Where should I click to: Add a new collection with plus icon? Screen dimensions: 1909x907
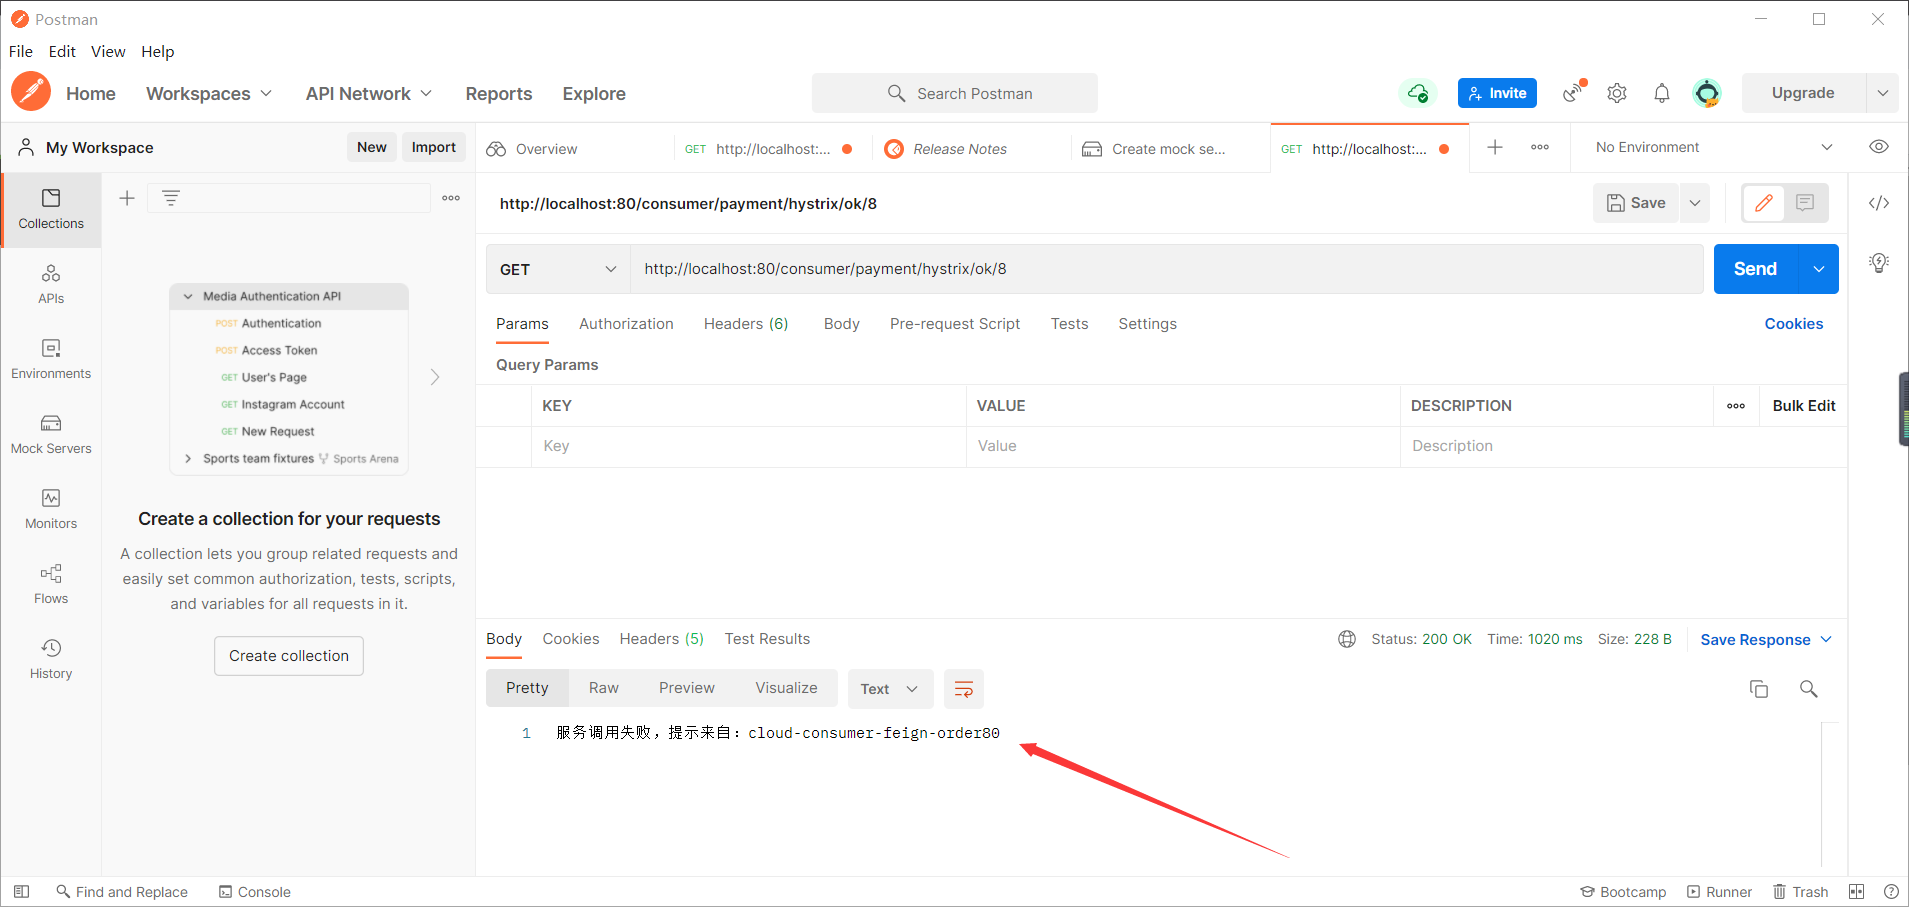tap(127, 198)
